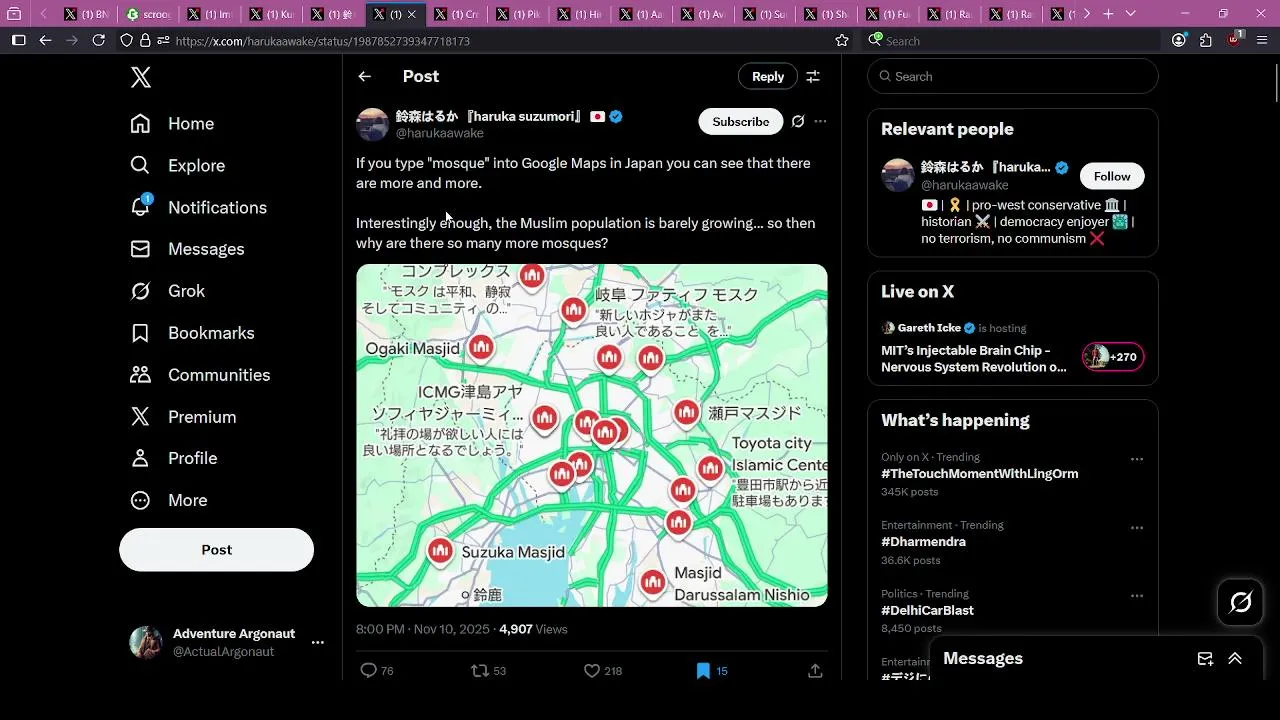Viewport: 1280px width, 720px height.
Task: Open the post's more options dots
Action: coord(820,121)
